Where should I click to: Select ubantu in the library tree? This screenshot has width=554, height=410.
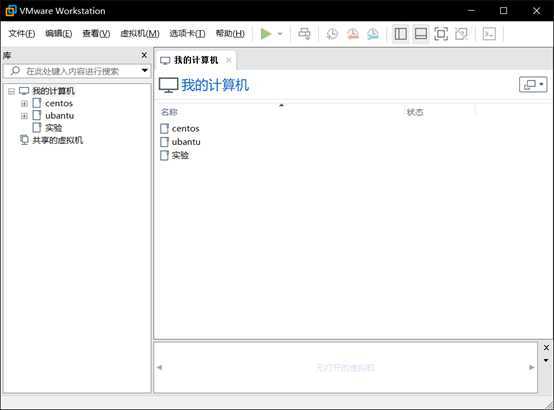pos(59,116)
